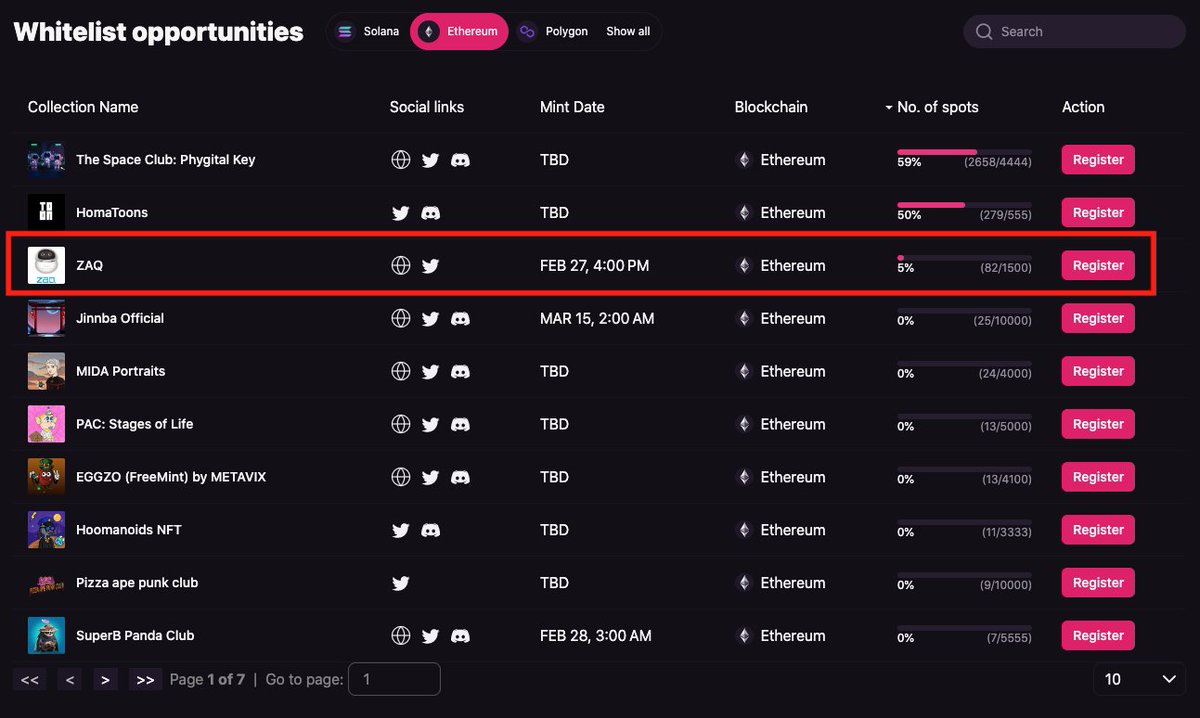Go to first page with << button

coord(30,680)
